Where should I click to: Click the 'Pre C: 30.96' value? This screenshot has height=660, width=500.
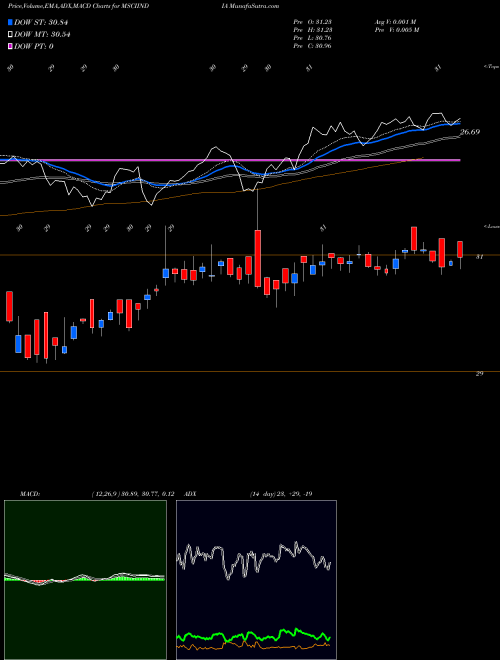tap(313, 46)
